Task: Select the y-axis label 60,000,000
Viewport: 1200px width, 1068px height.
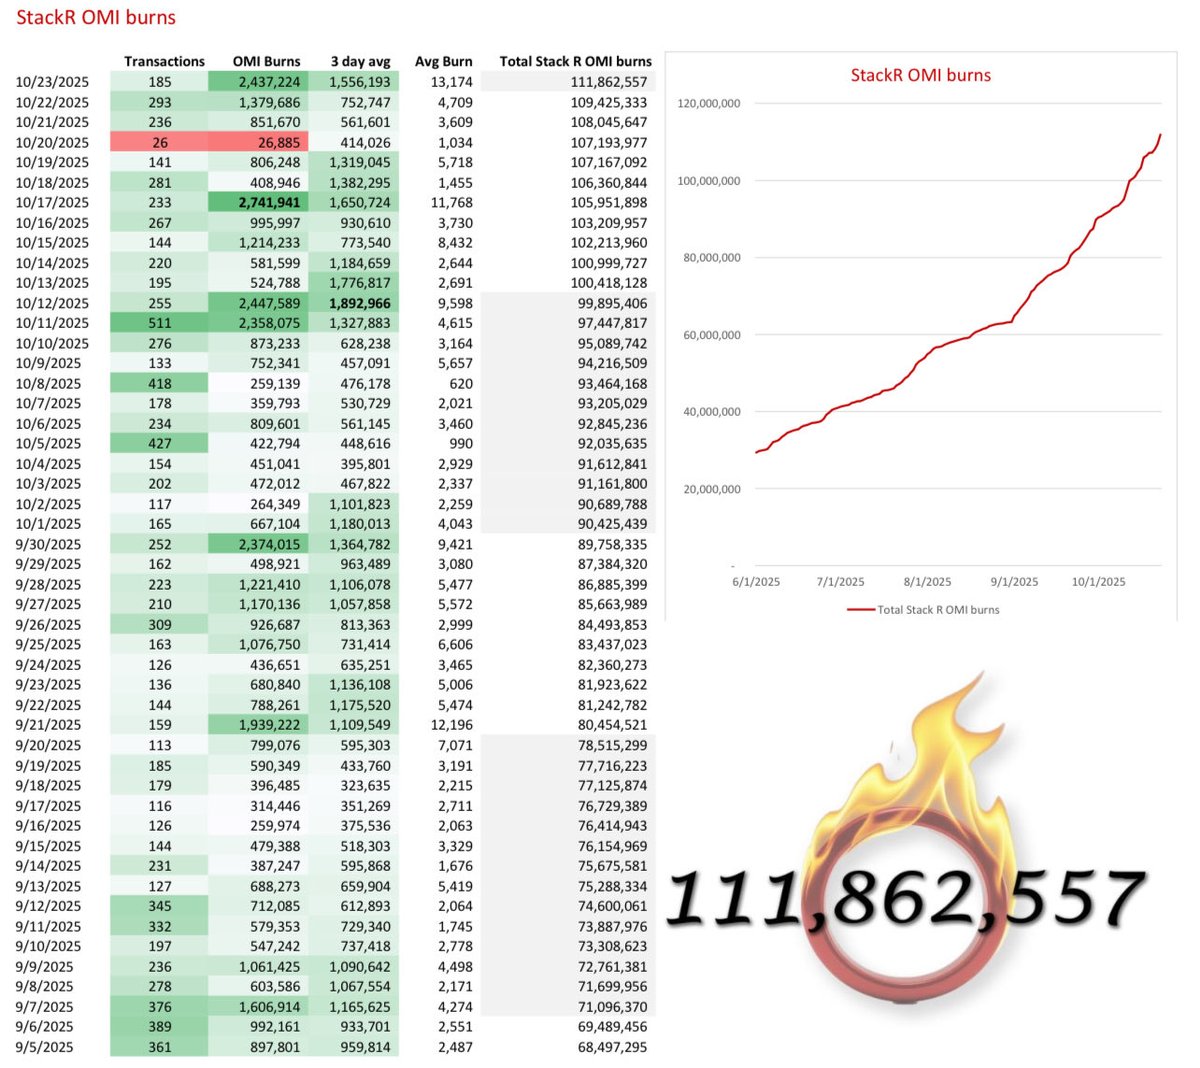Action: click(712, 335)
